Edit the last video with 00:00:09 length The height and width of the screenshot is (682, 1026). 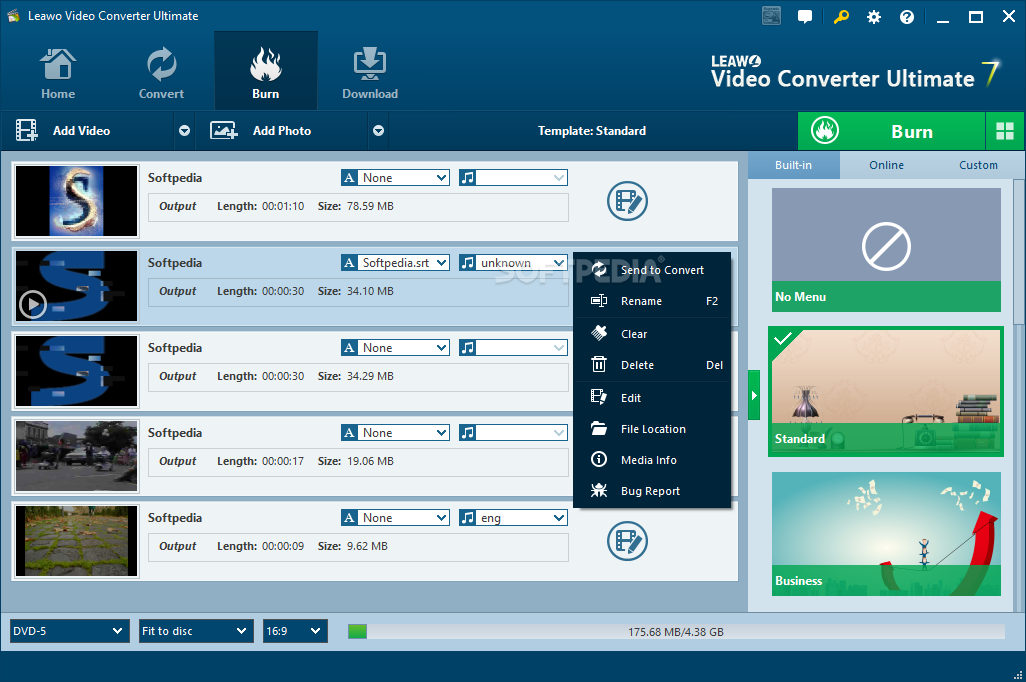point(627,541)
